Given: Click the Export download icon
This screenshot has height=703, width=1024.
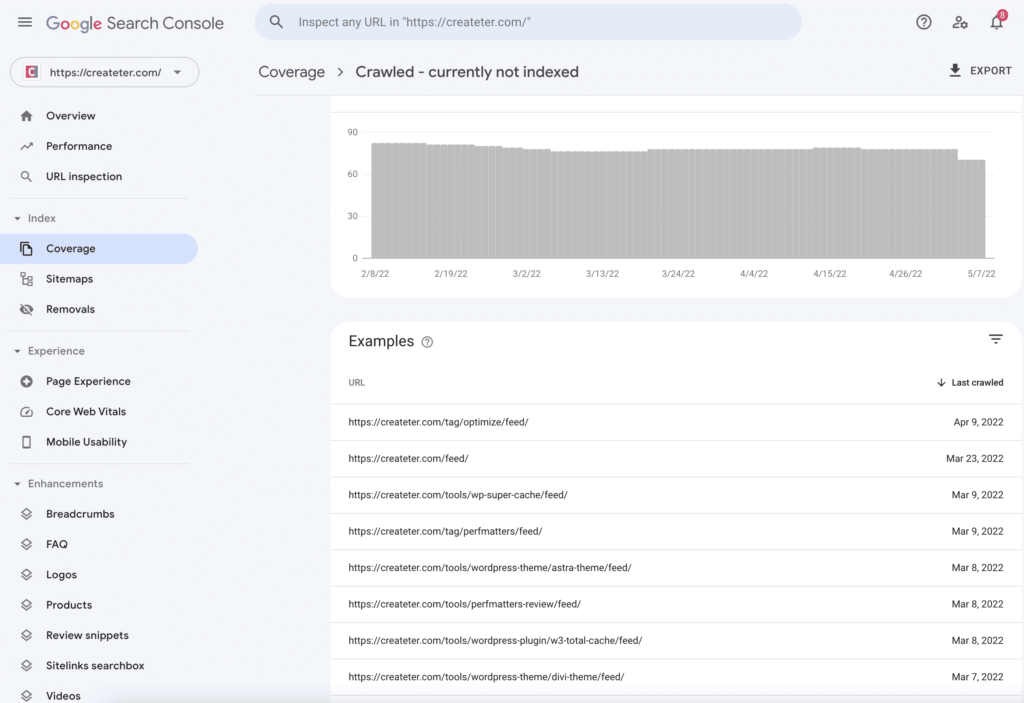Looking at the screenshot, I should click(955, 71).
